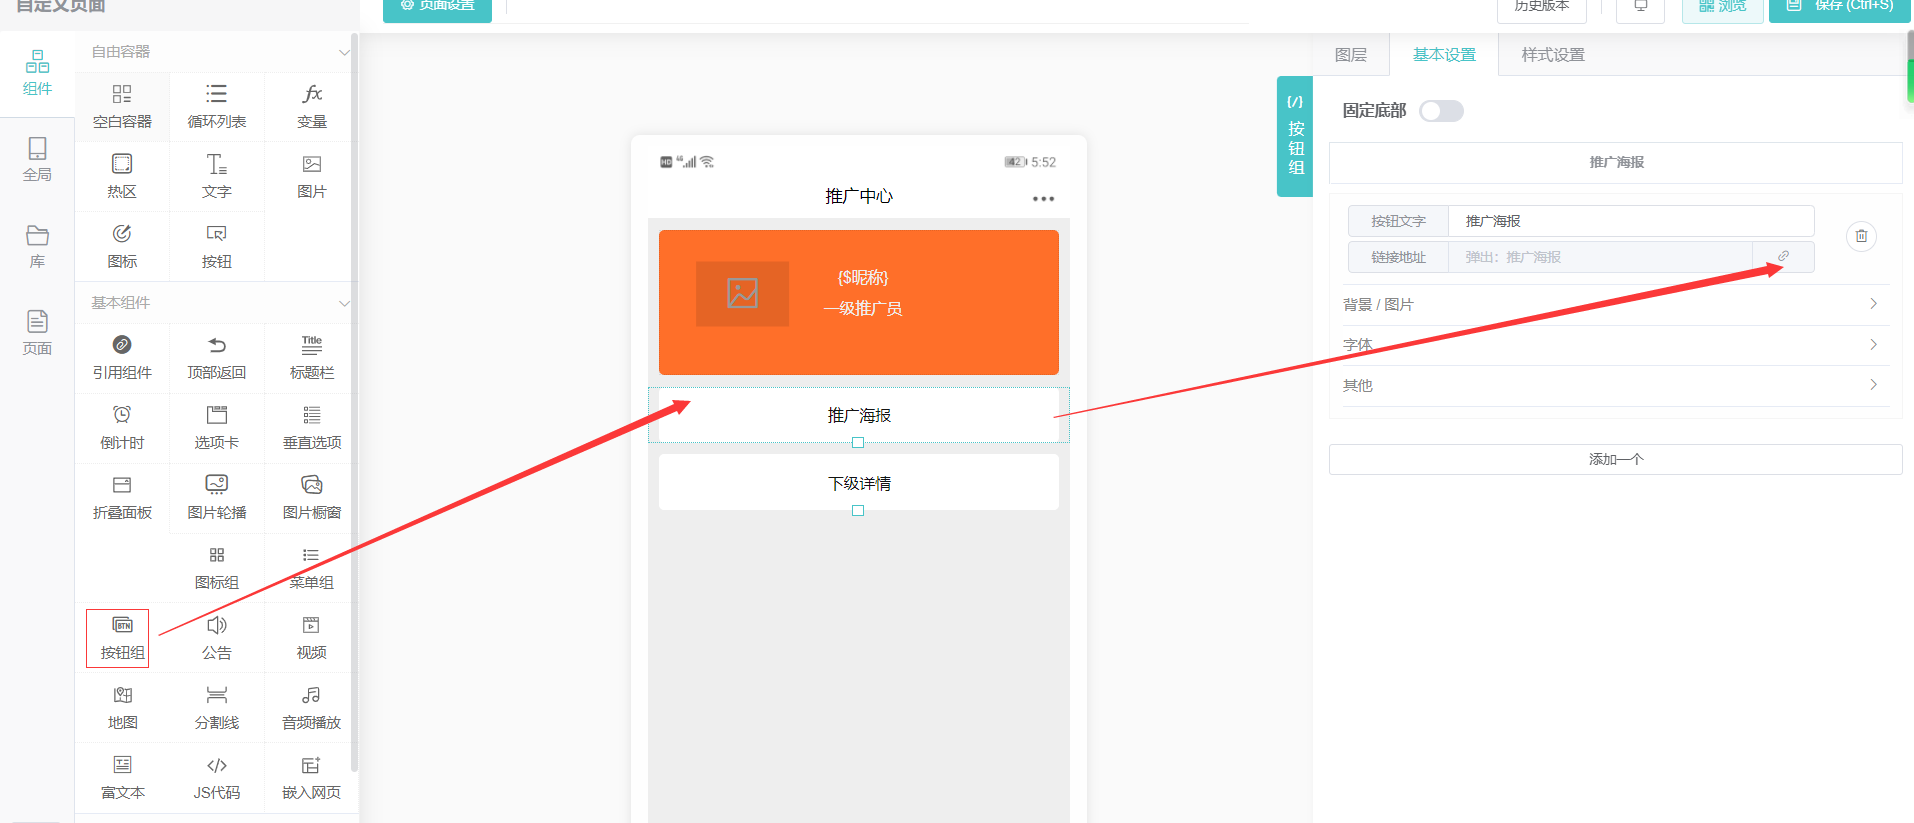Click the 页面设置 button
Image resolution: width=1914 pixels, height=823 pixels.
(x=437, y=7)
